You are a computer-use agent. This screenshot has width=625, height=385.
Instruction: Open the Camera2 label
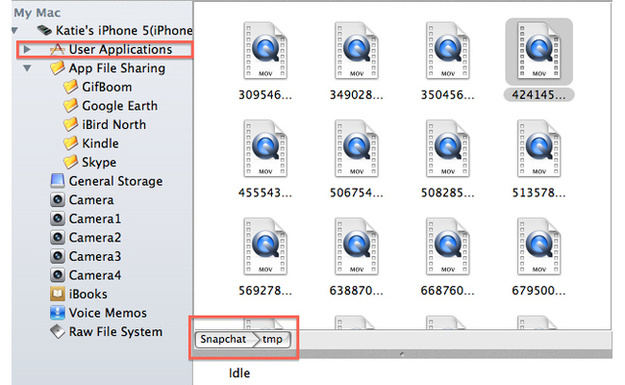point(95,237)
